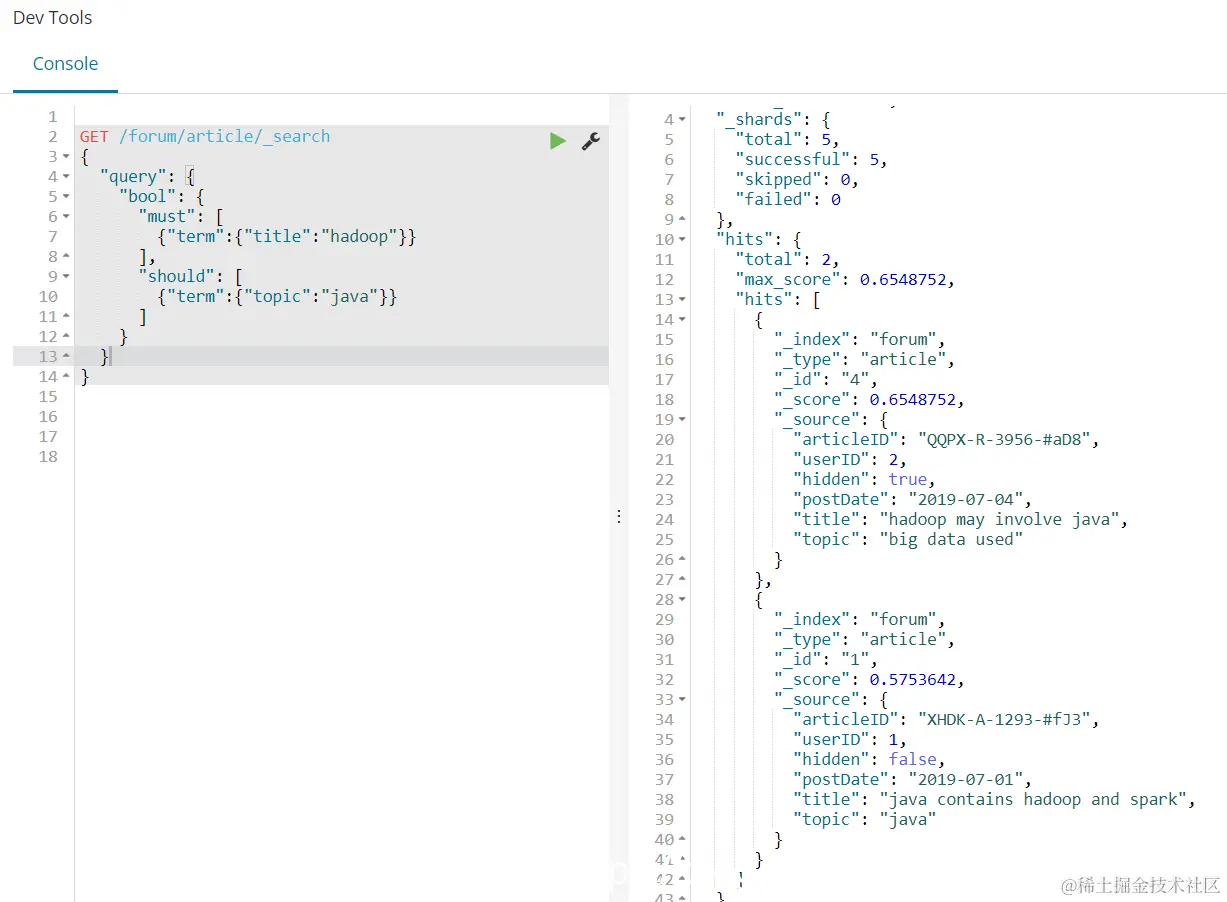Image resolution: width=1227 pixels, height=902 pixels.
Task: Collapse the "must" array at line 6
Action: tap(66, 217)
